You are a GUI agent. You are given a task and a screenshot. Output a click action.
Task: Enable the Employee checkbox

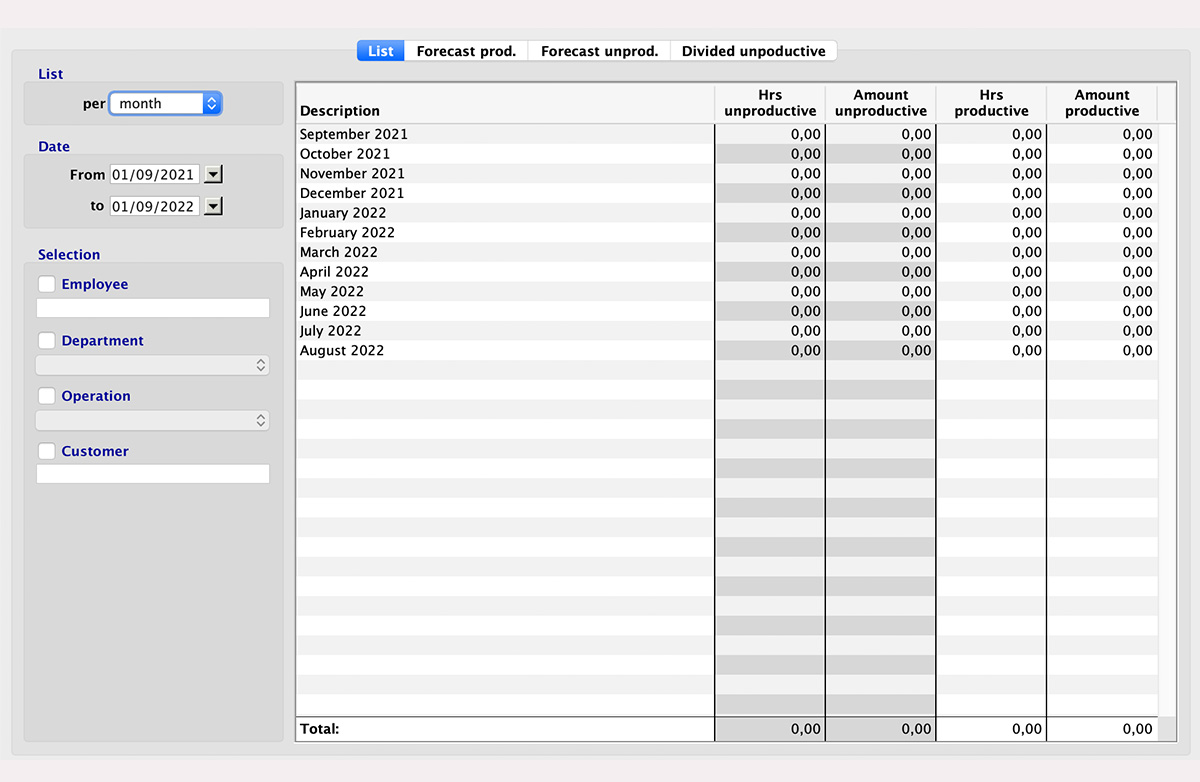[46, 284]
